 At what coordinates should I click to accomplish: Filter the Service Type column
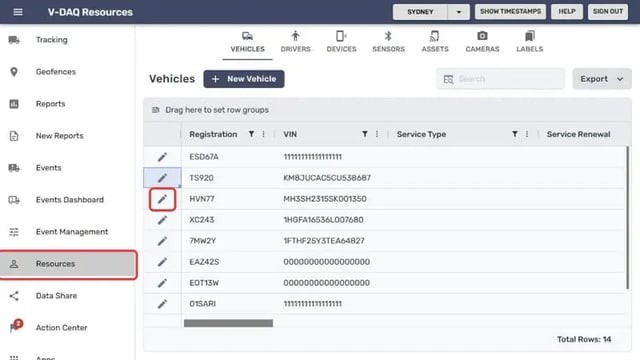pos(515,134)
